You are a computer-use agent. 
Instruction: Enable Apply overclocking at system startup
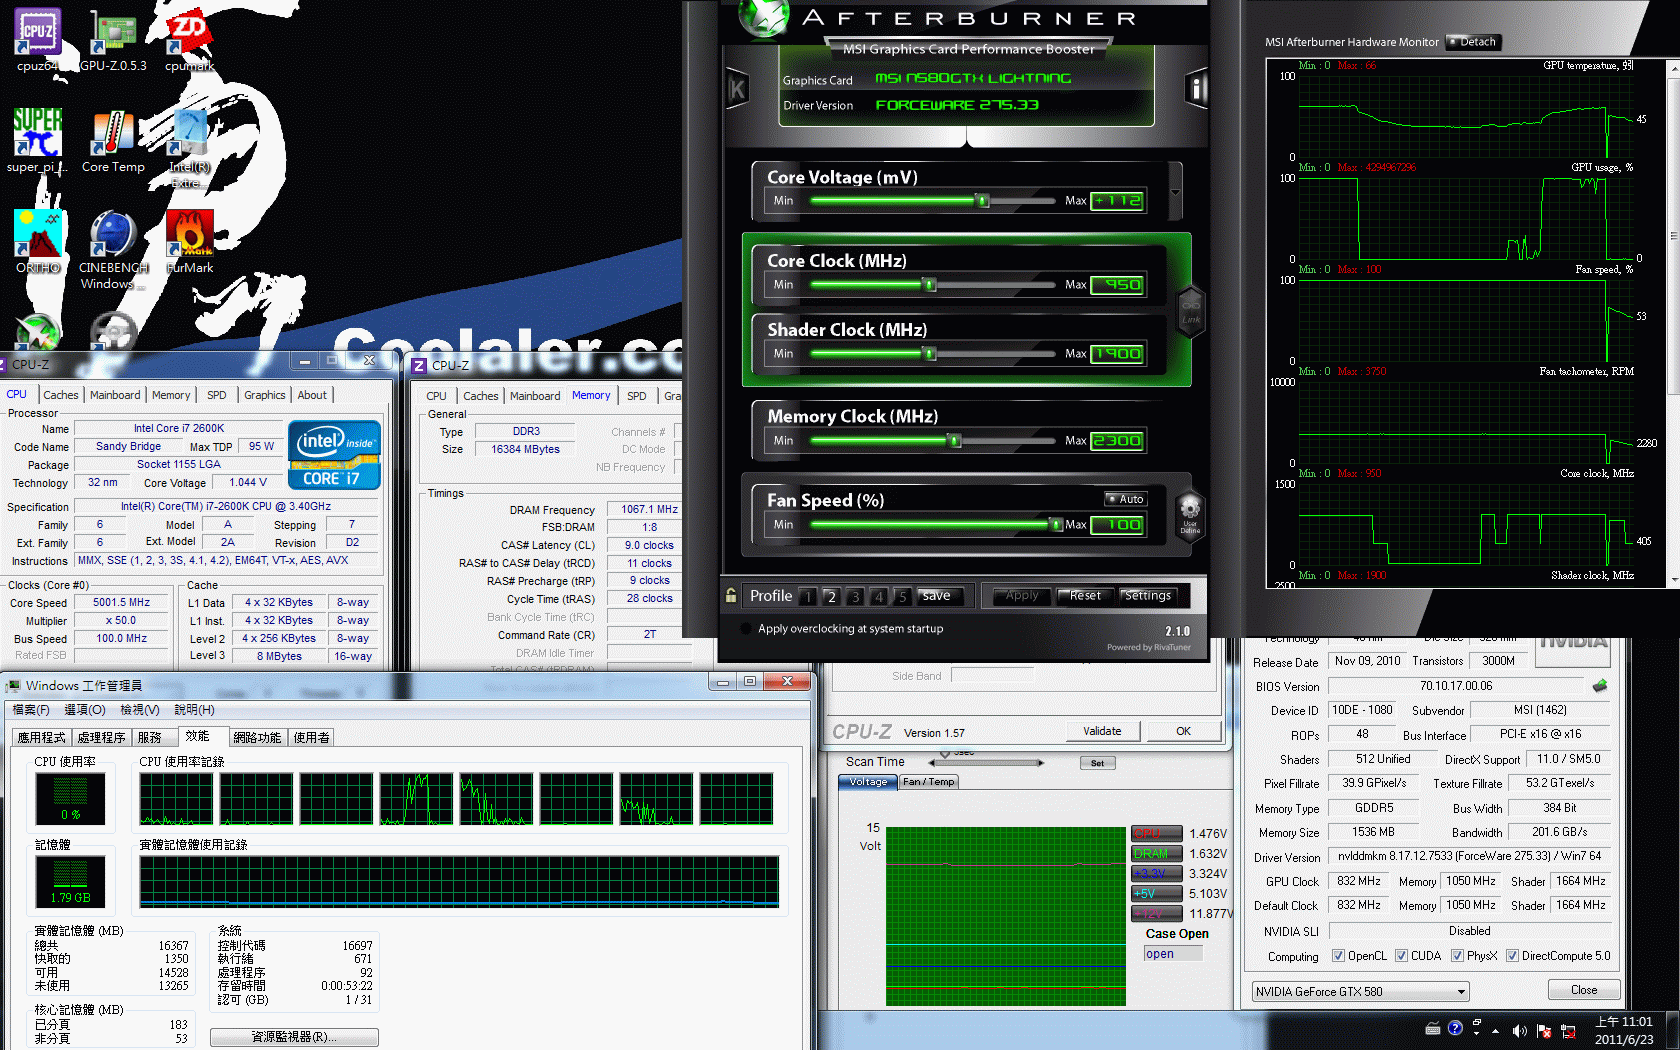tap(746, 629)
